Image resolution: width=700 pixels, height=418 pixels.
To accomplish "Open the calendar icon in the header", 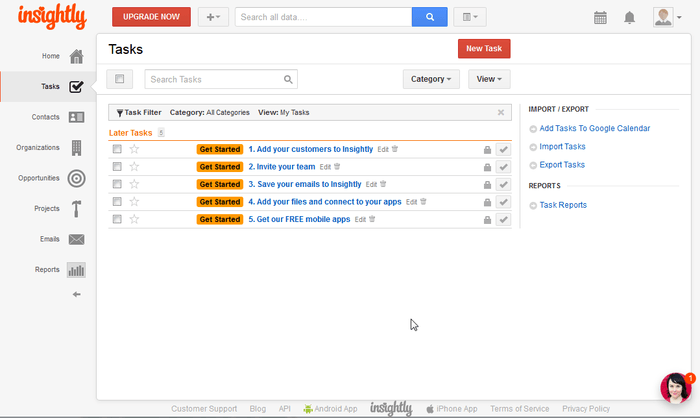I will pos(600,17).
